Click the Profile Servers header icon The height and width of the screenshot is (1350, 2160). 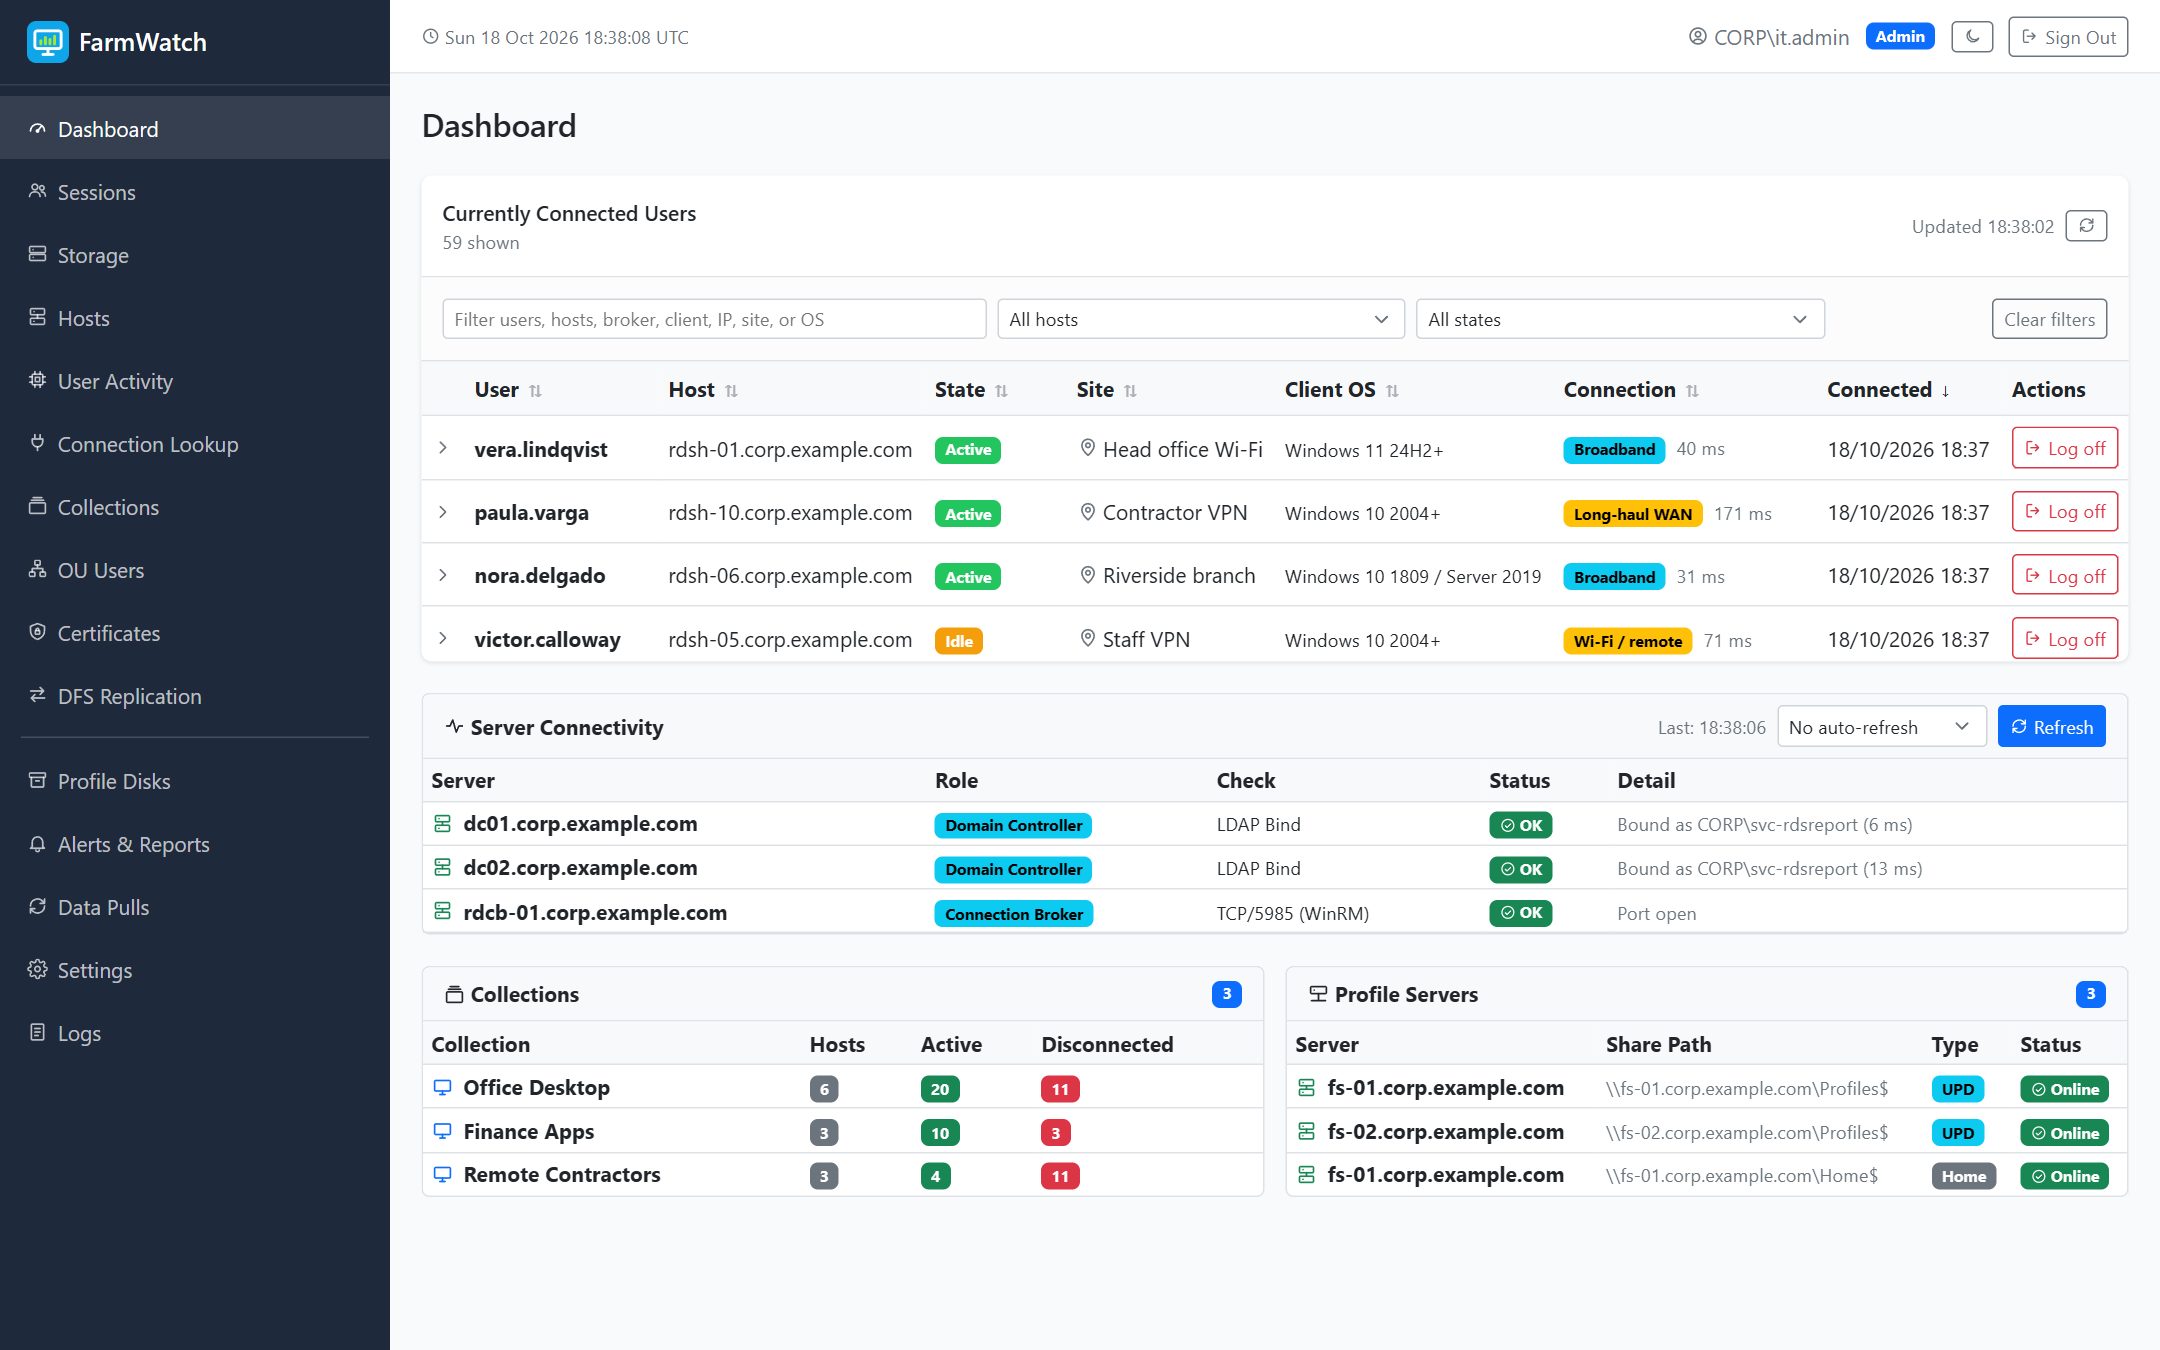point(1318,994)
